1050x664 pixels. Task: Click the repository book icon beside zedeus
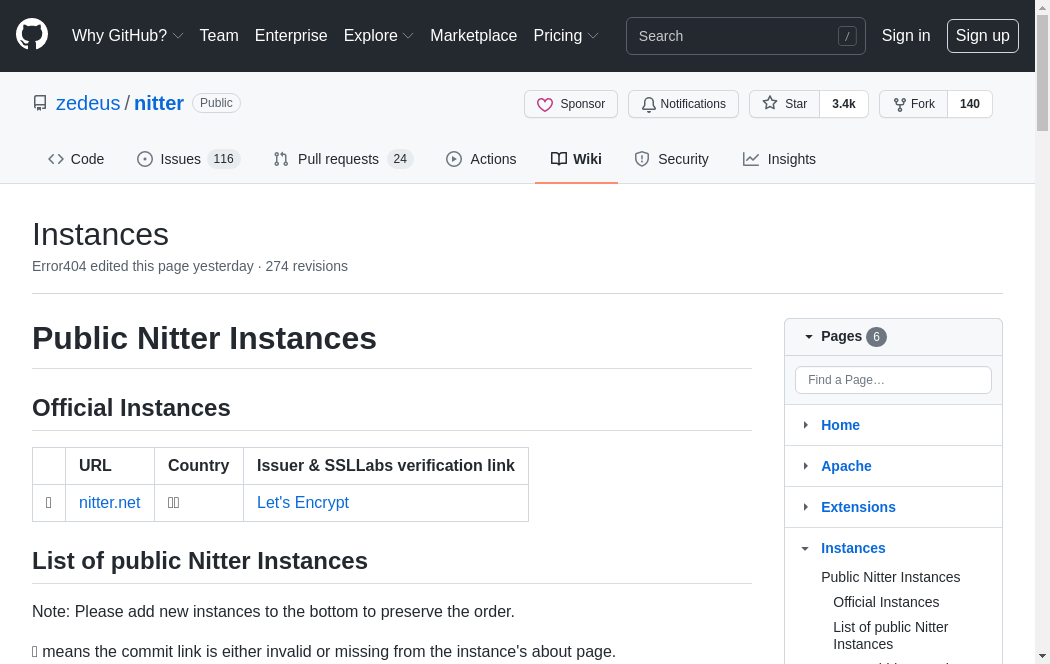point(40,103)
